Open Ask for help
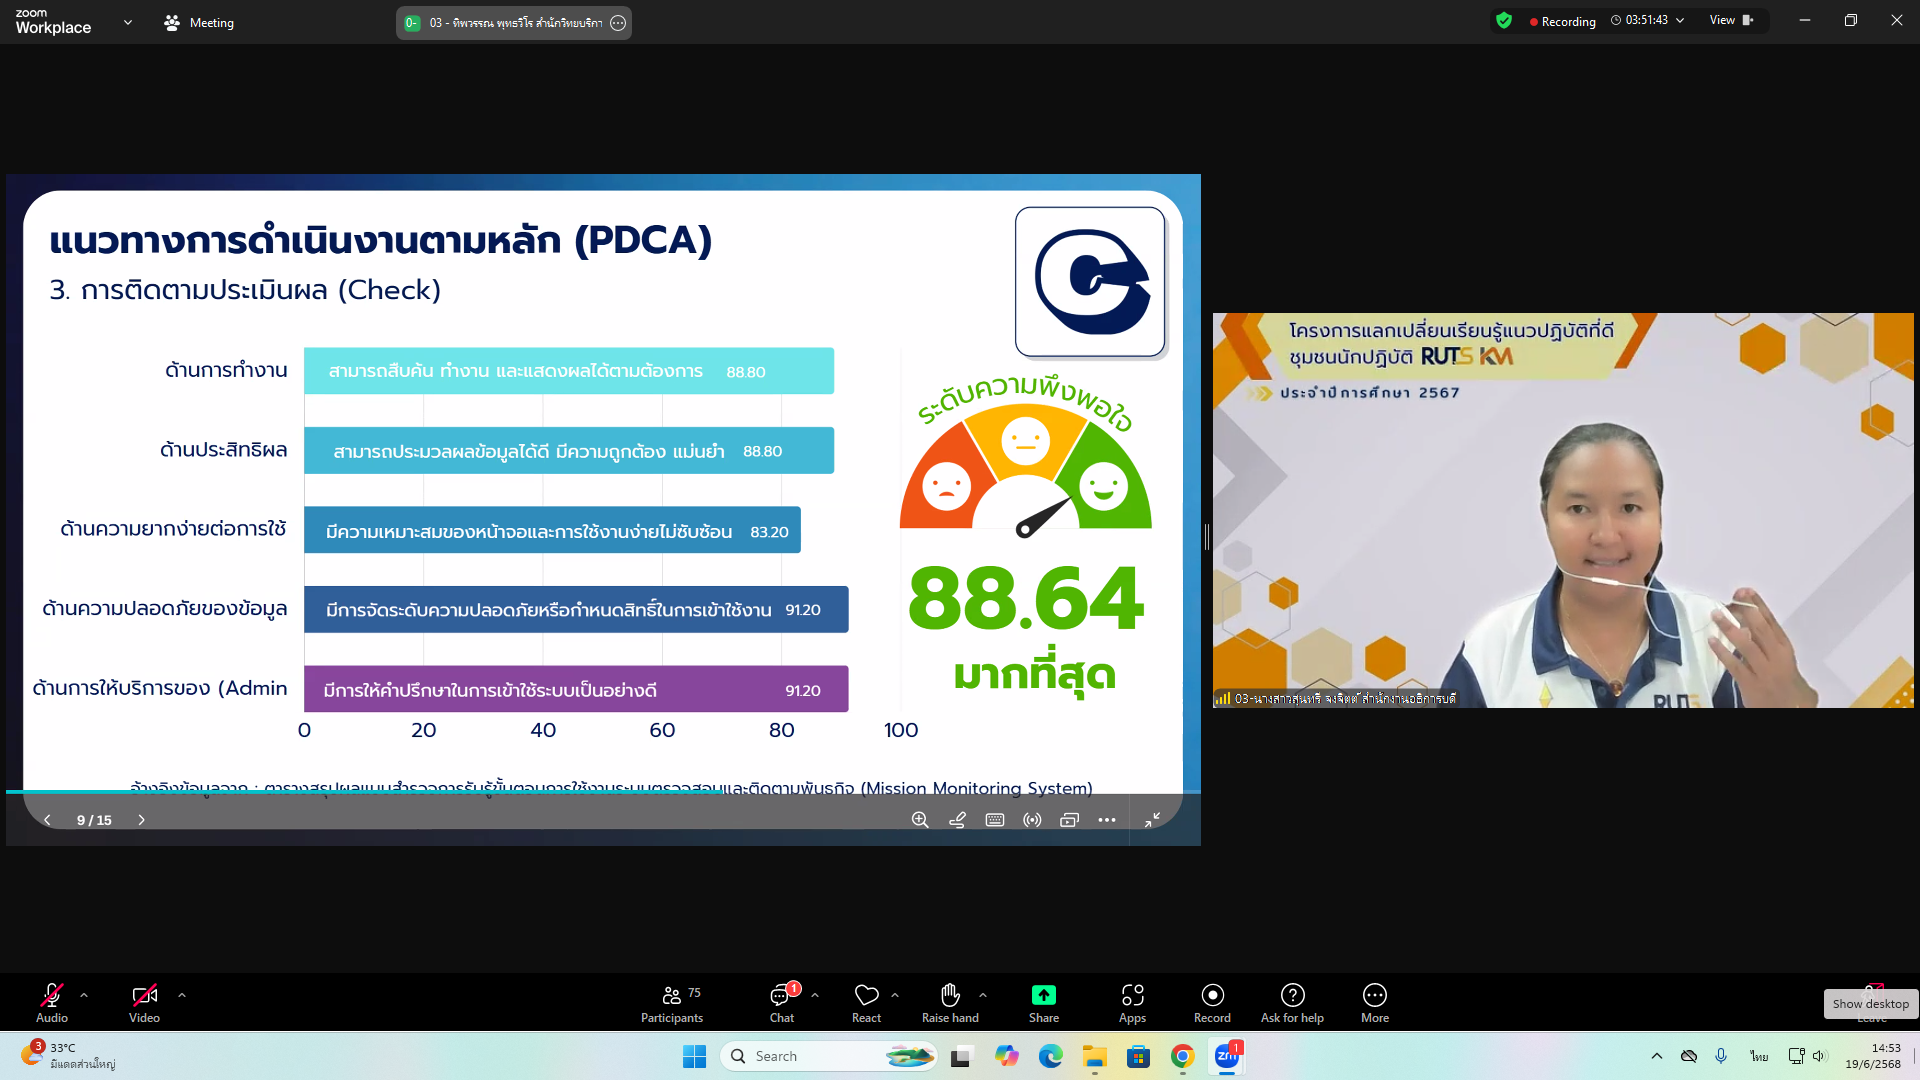1920x1080 pixels. click(1292, 1002)
